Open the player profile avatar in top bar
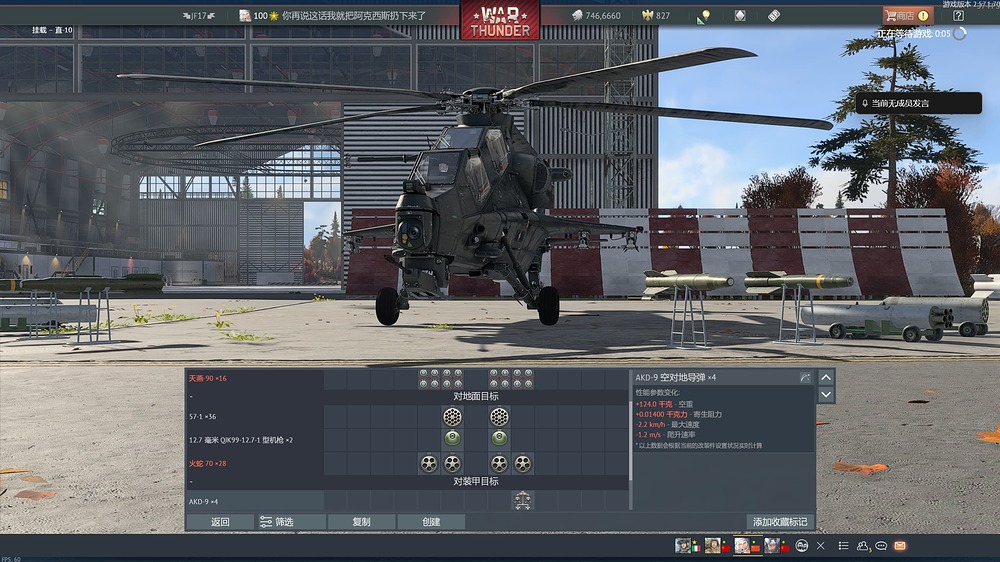The image size is (1000, 562). (245, 15)
